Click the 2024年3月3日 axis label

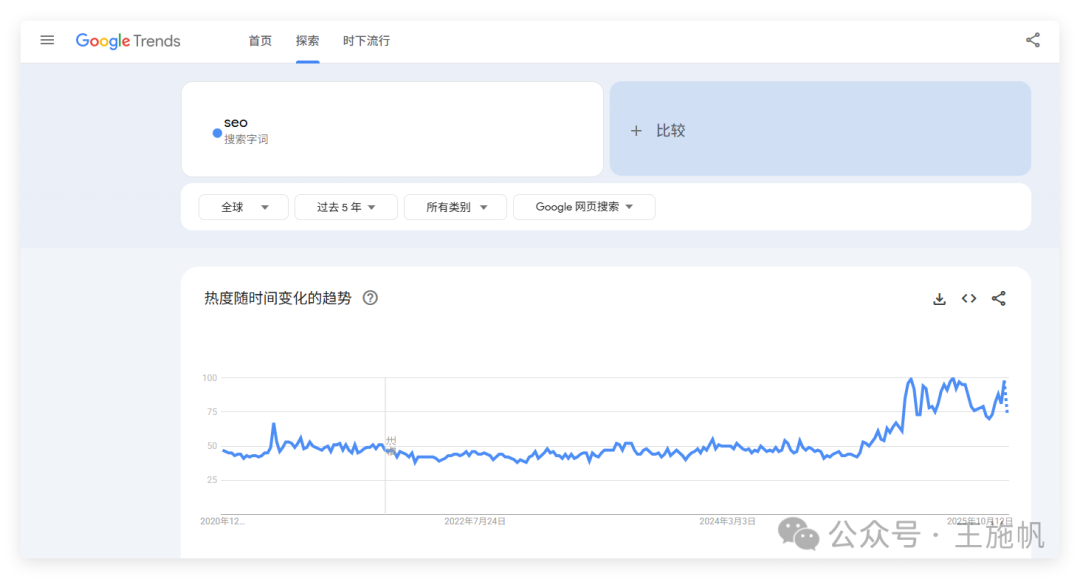click(x=730, y=521)
